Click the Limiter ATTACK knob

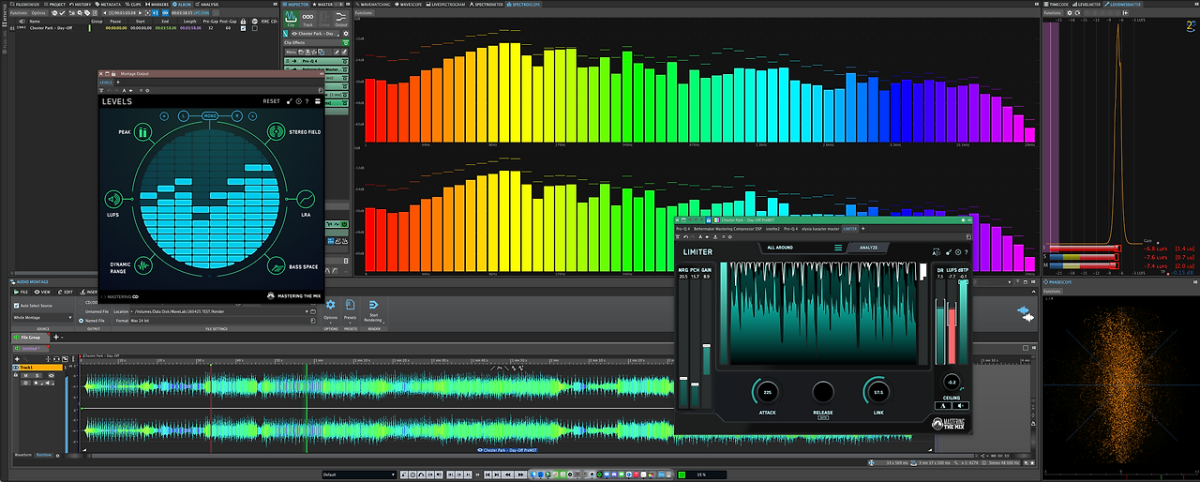[767, 392]
